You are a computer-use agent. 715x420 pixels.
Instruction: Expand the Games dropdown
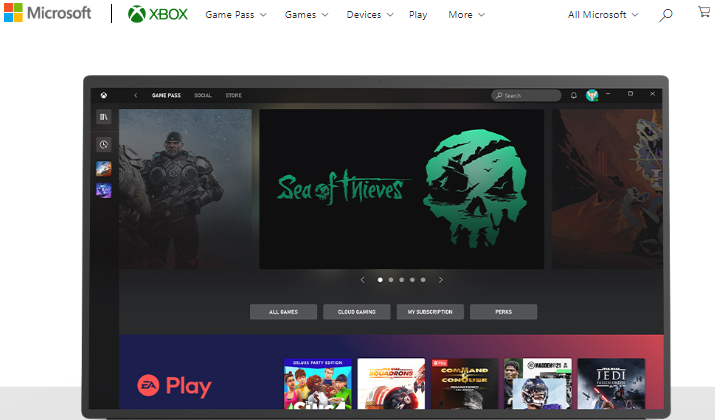tap(306, 15)
